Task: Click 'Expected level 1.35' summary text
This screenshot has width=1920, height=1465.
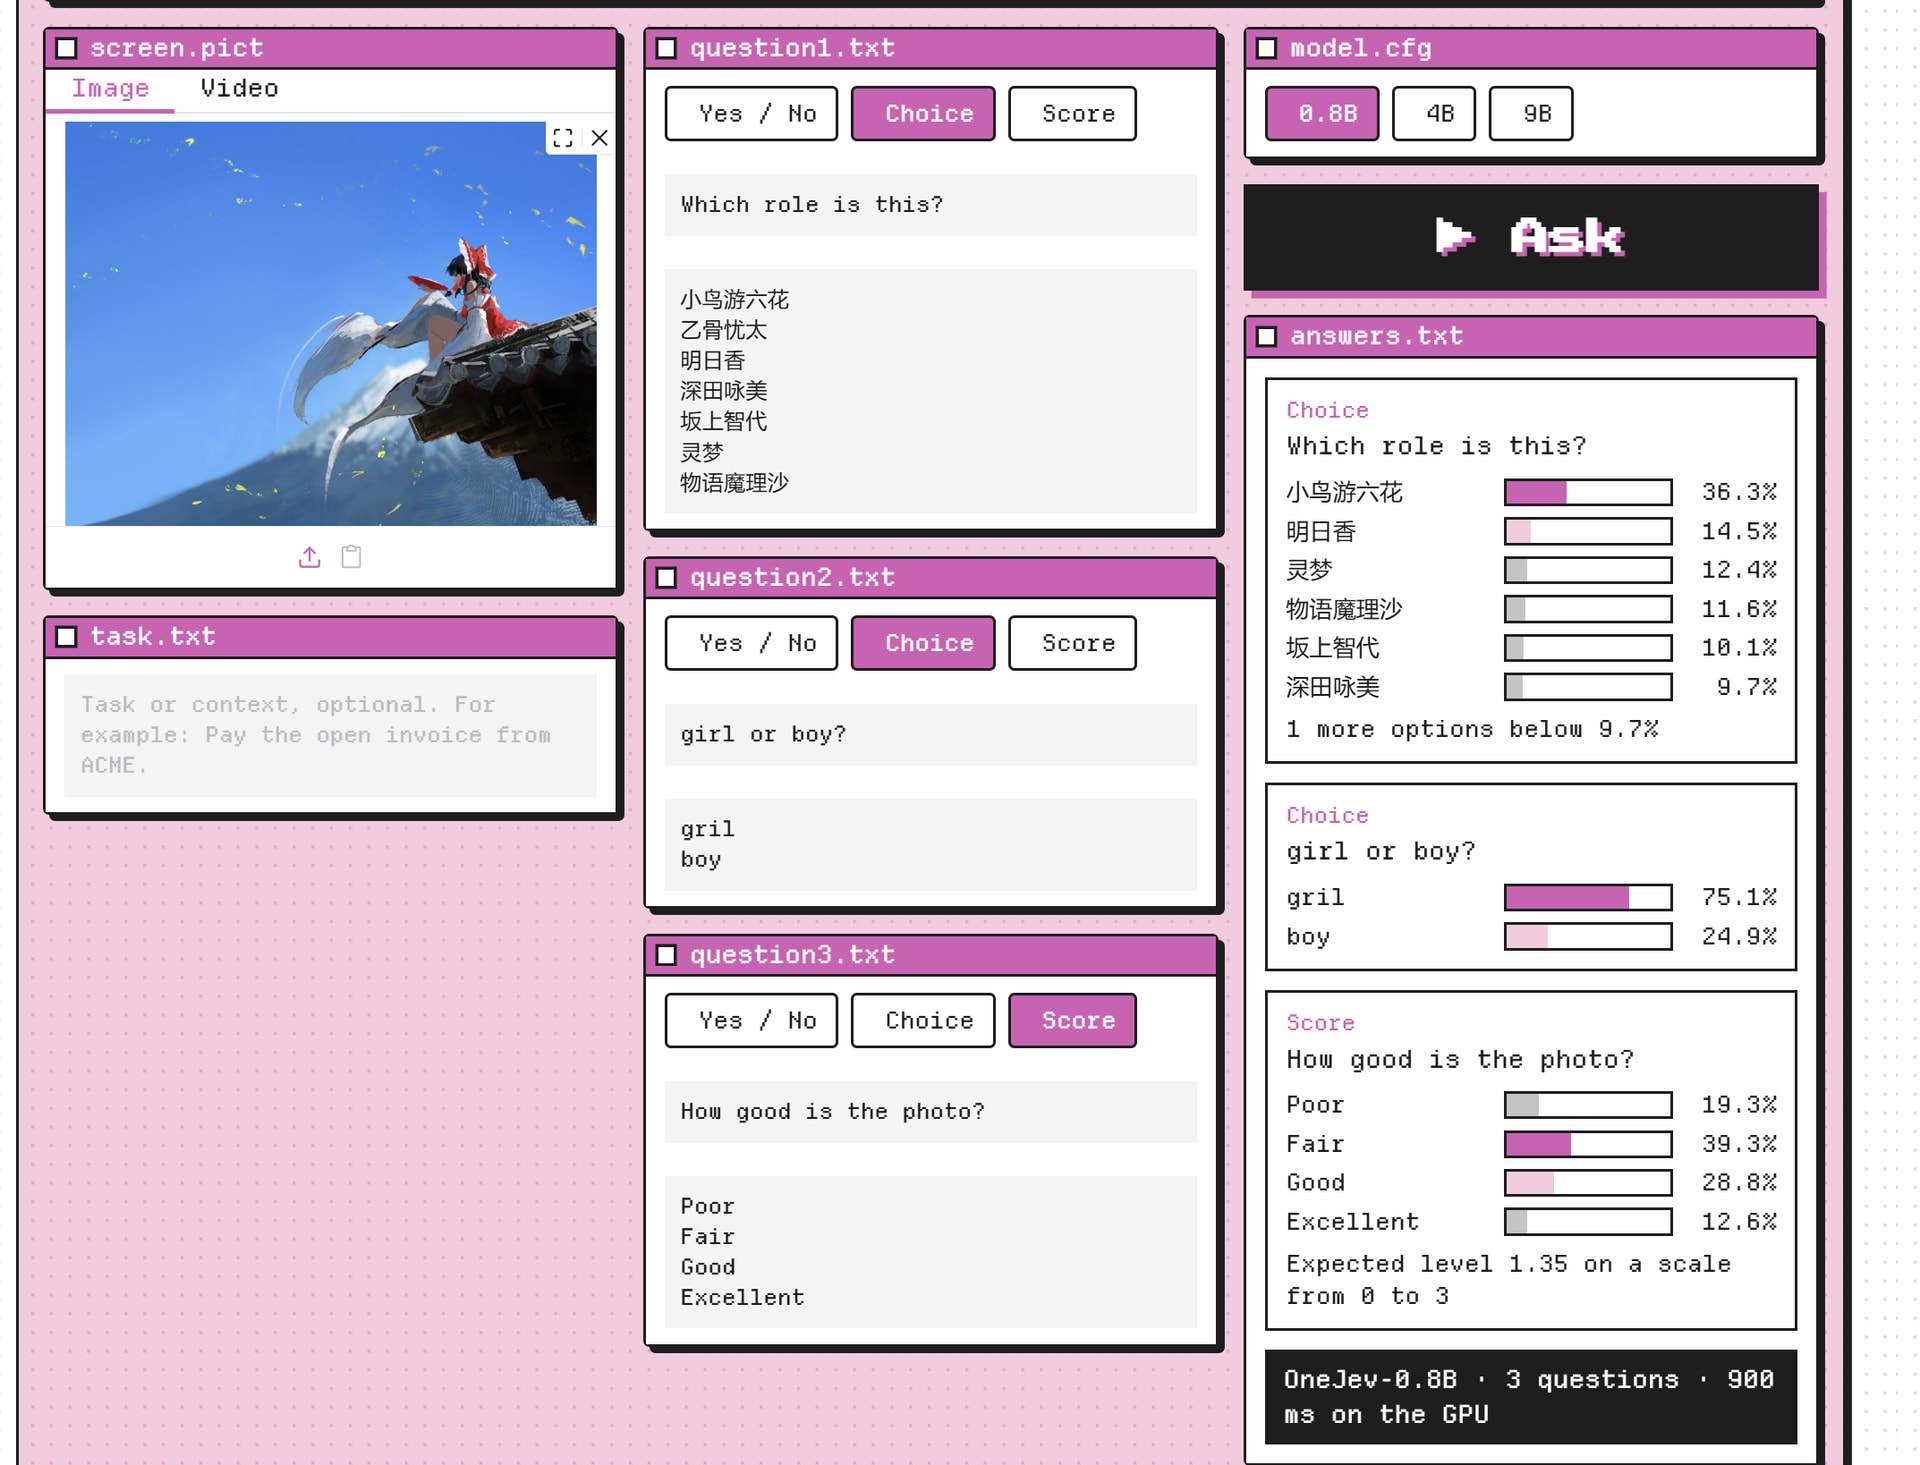Action: coord(1508,1280)
